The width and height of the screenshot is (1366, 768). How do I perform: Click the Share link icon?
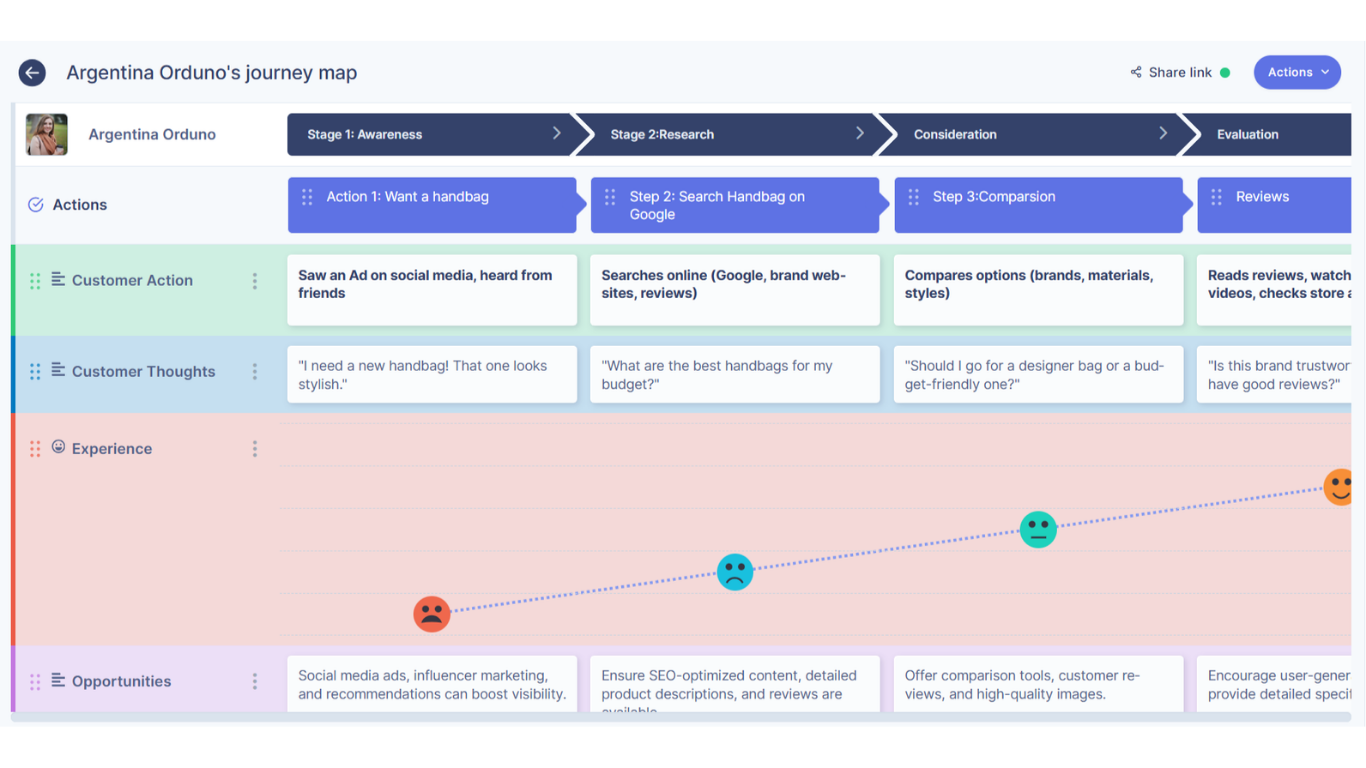1136,72
